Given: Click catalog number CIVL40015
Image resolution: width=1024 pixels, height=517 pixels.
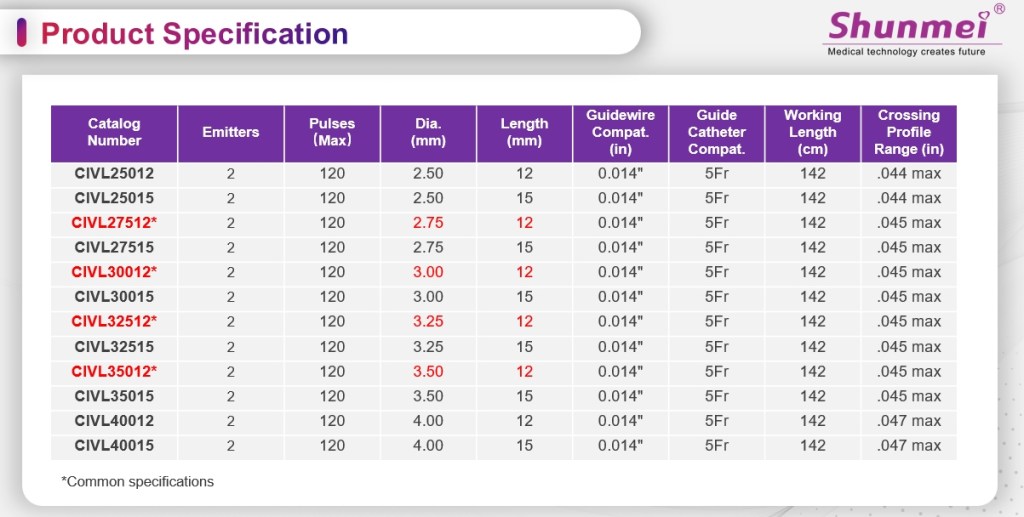Looking at the screenshot, I should [x=114, y=446].
